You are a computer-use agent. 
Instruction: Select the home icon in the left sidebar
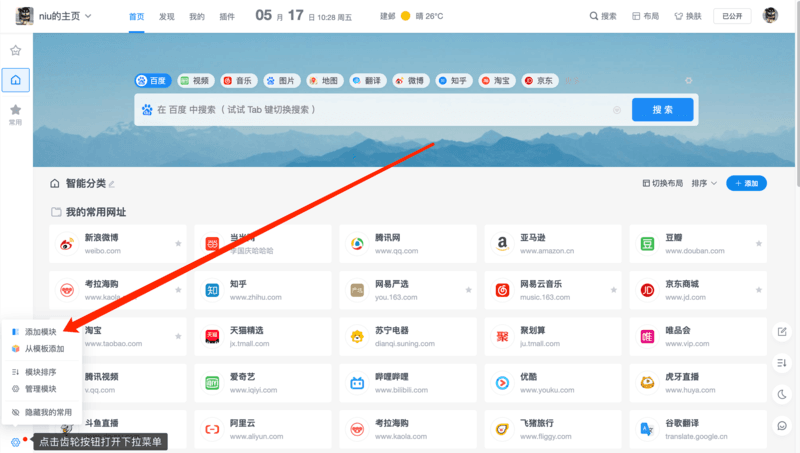point(16,80)
